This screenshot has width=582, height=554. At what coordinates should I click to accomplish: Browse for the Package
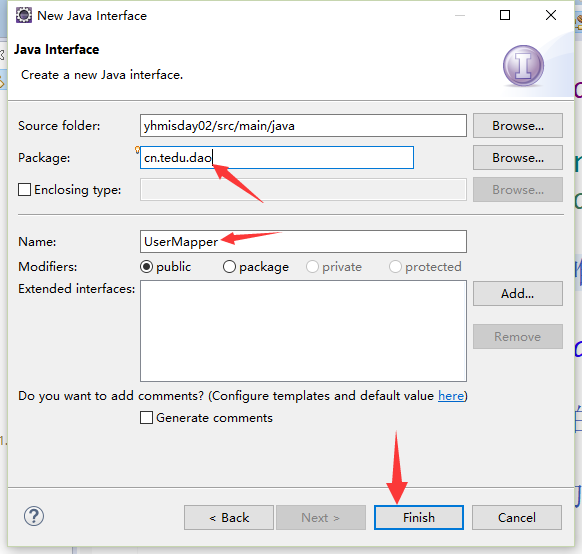518,158
